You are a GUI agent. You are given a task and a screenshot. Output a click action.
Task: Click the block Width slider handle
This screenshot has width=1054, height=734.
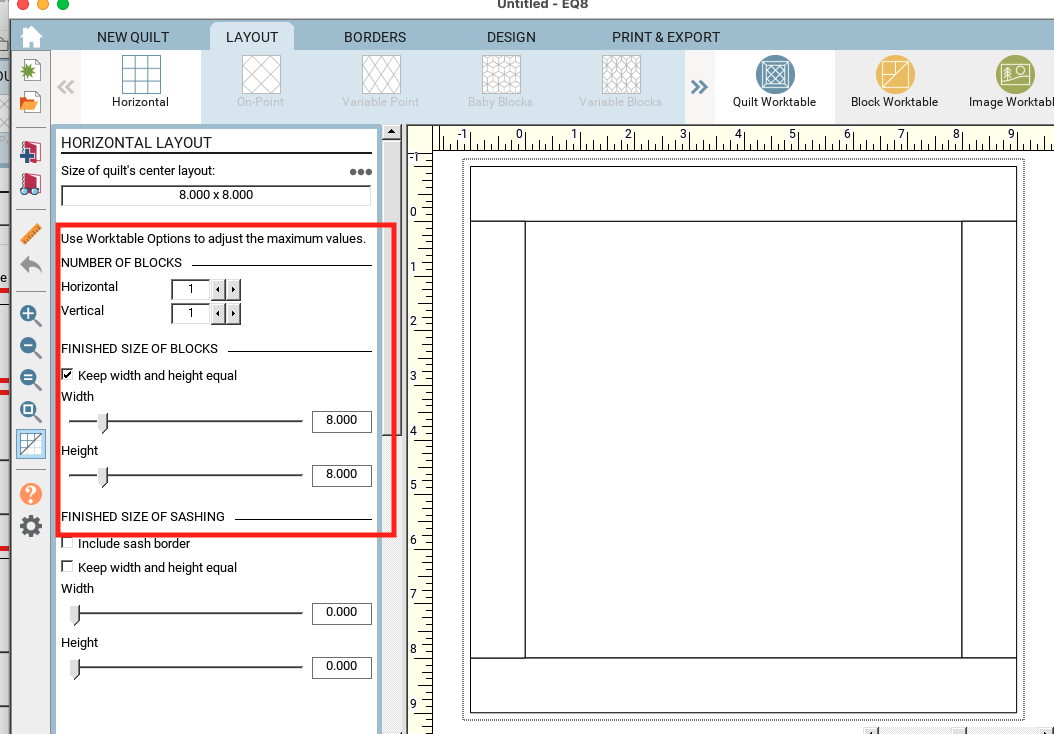(103, 422)
